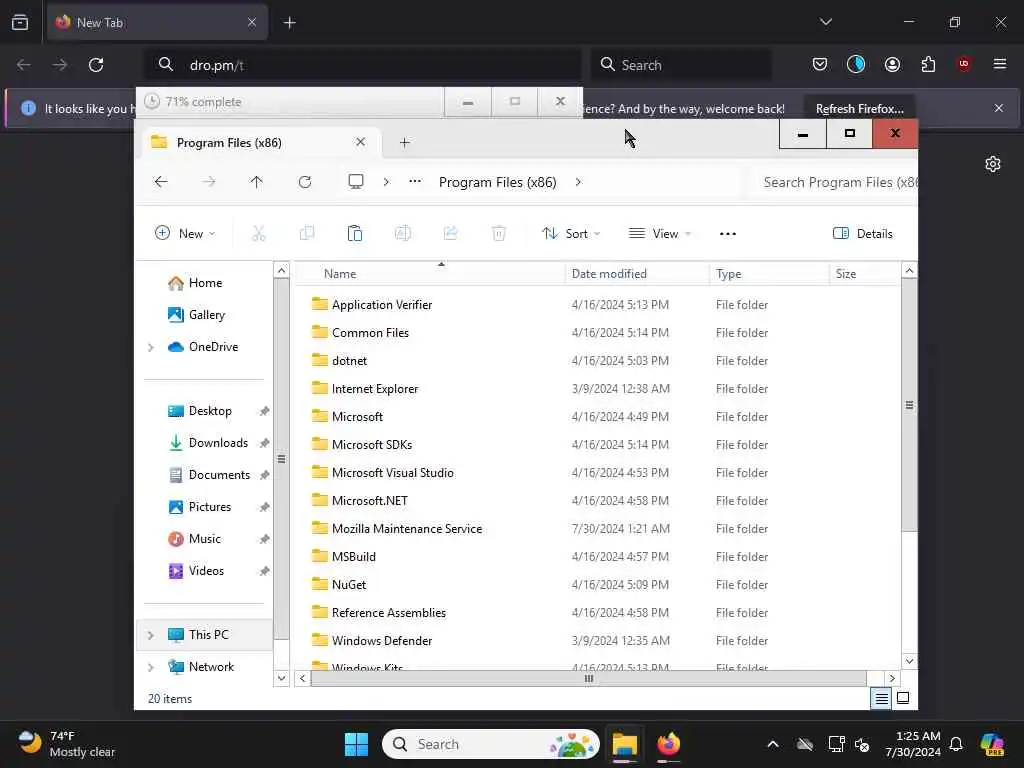This screenshot has height=768, width=1024.
Task: Open a new tab in Firefox
Action: point(289,23)
